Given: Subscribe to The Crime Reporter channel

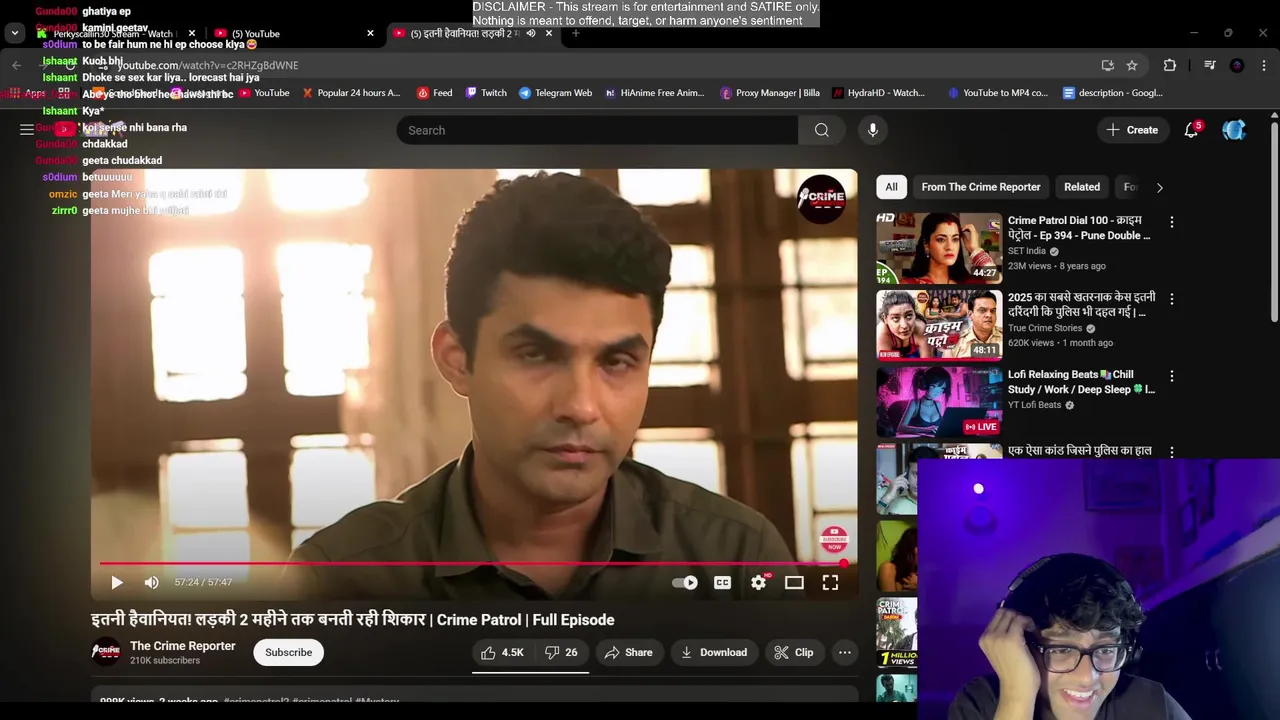Looking at the screenshot, I should [288, 652].
